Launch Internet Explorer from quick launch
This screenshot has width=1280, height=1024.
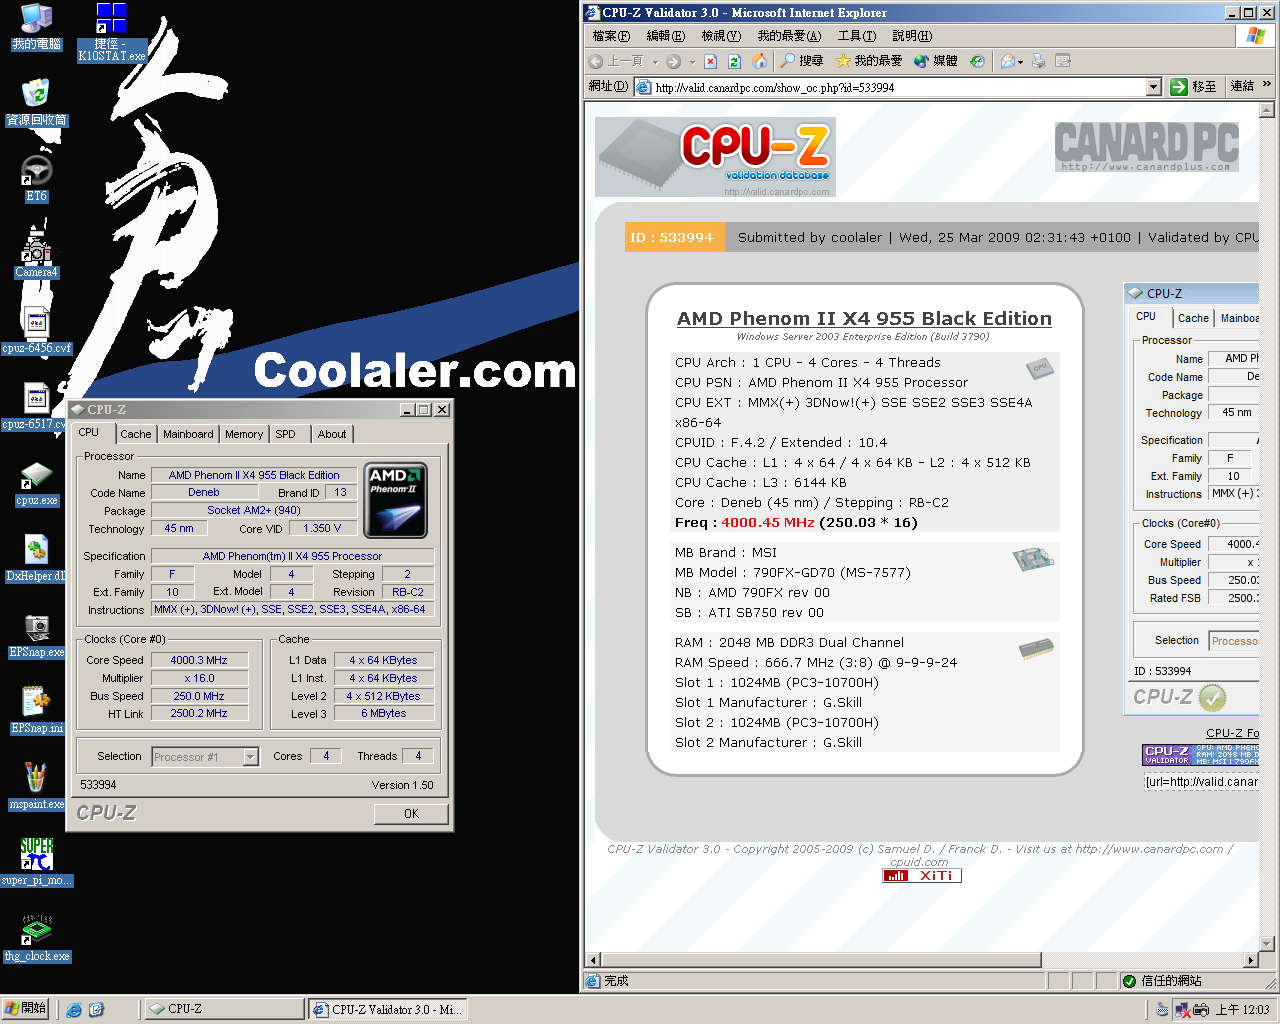(74, 1009)
